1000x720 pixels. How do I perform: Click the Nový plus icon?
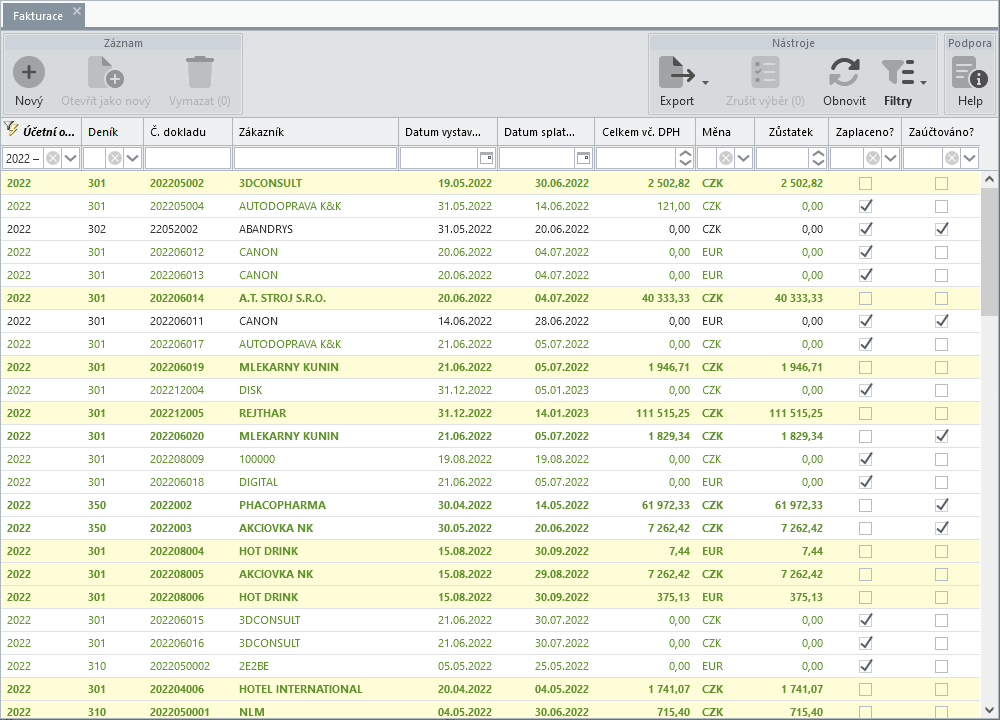pos(29,72)
